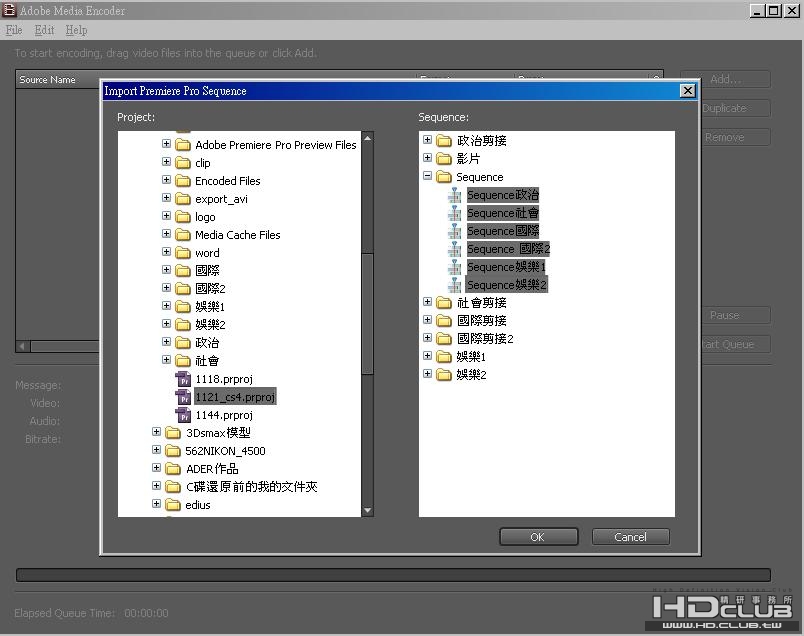804x636 pixels.
Task: Select the 國際2 folder name in Project tree
Action: click(210, 288)
